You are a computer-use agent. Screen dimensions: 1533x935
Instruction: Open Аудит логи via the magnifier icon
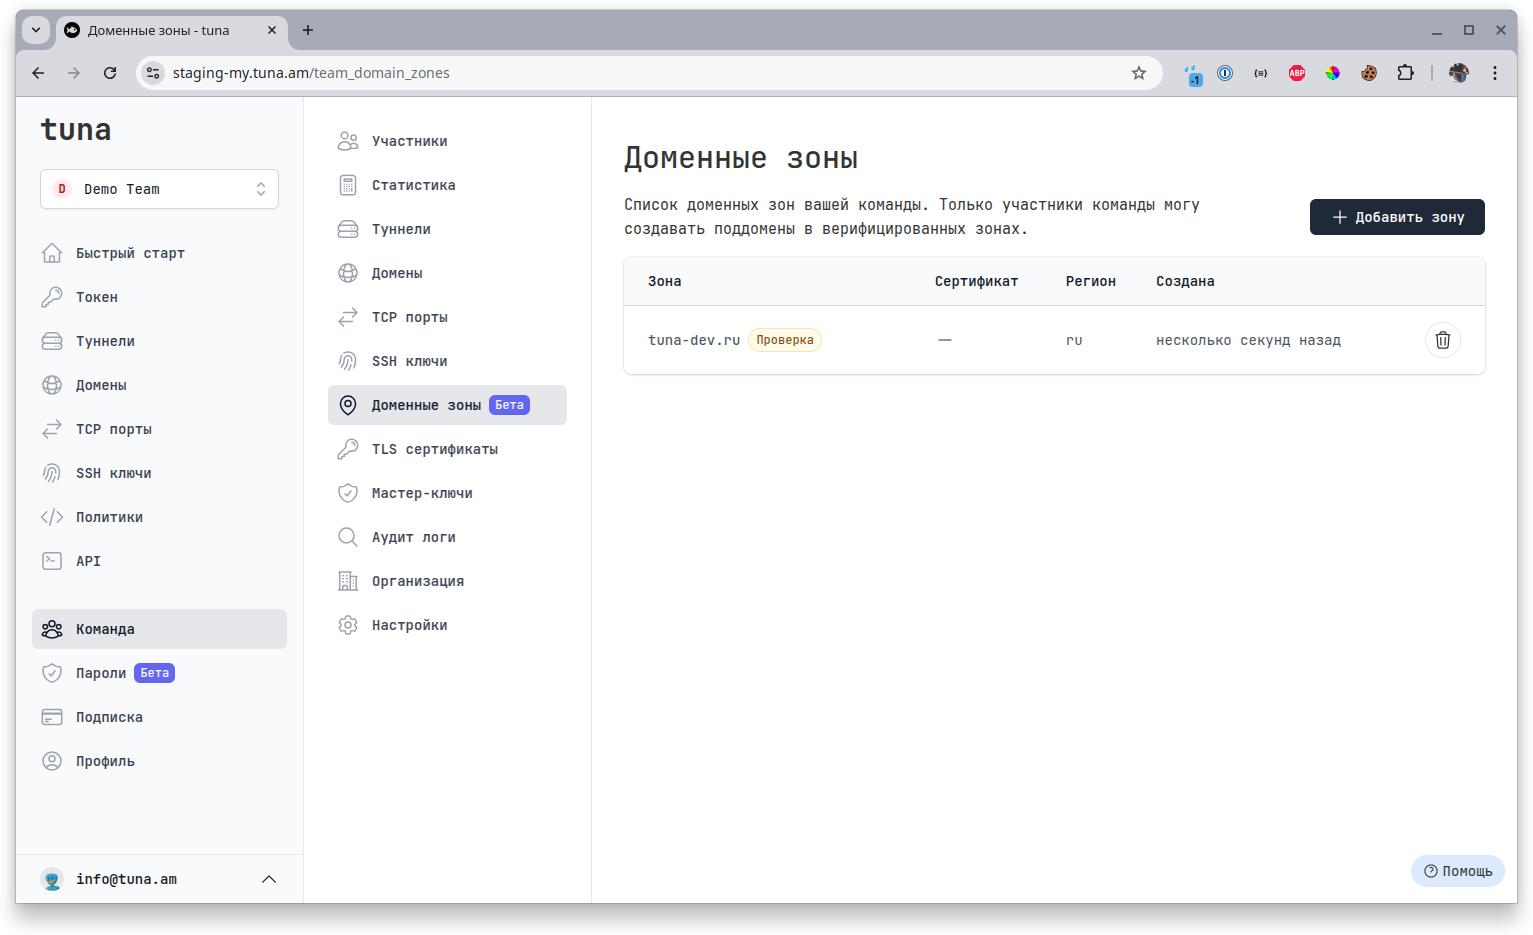348,536
